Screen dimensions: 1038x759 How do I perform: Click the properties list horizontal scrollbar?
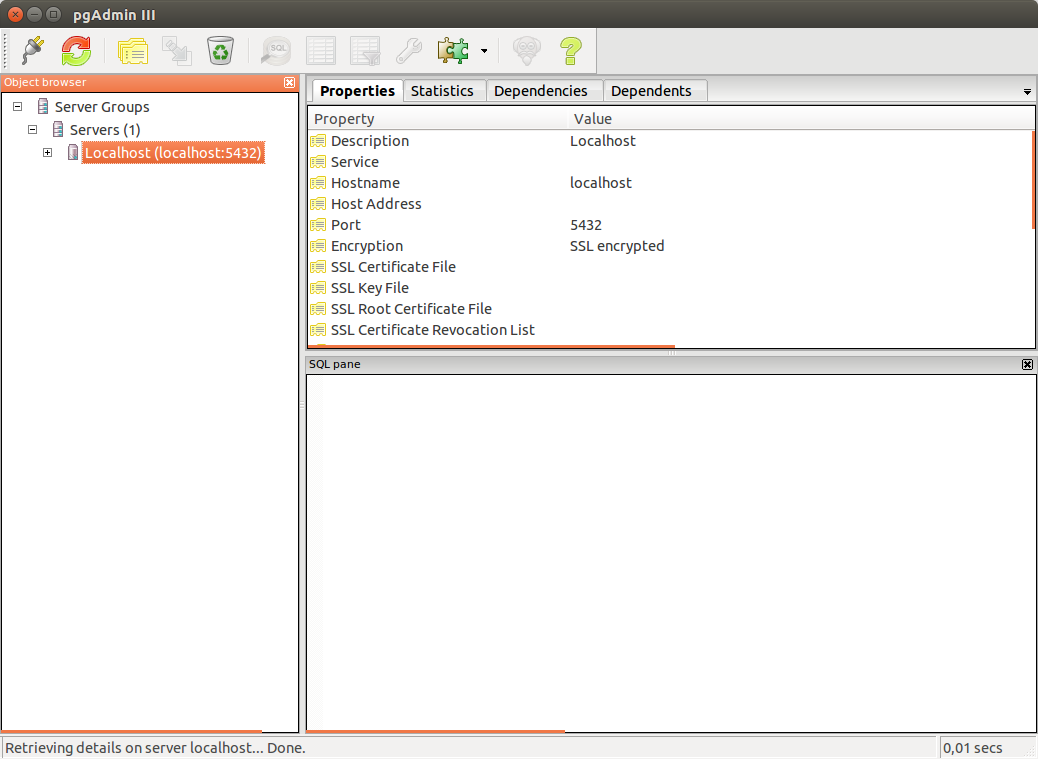point(491,345)
